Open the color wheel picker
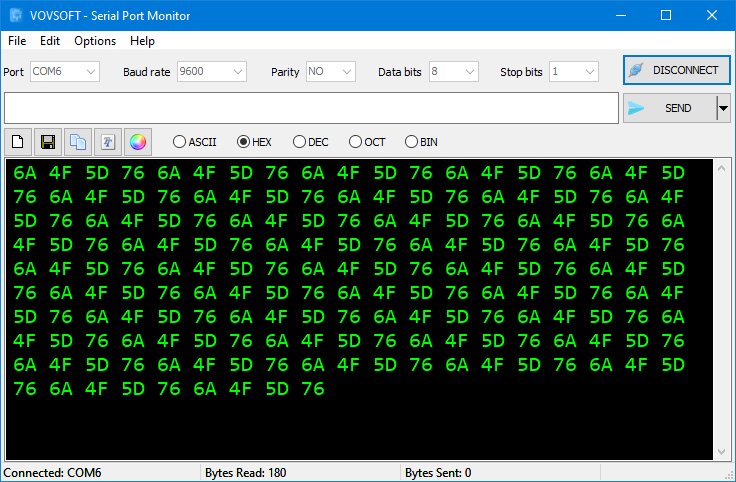Screen dimensions: 736x482 [137, 142]
